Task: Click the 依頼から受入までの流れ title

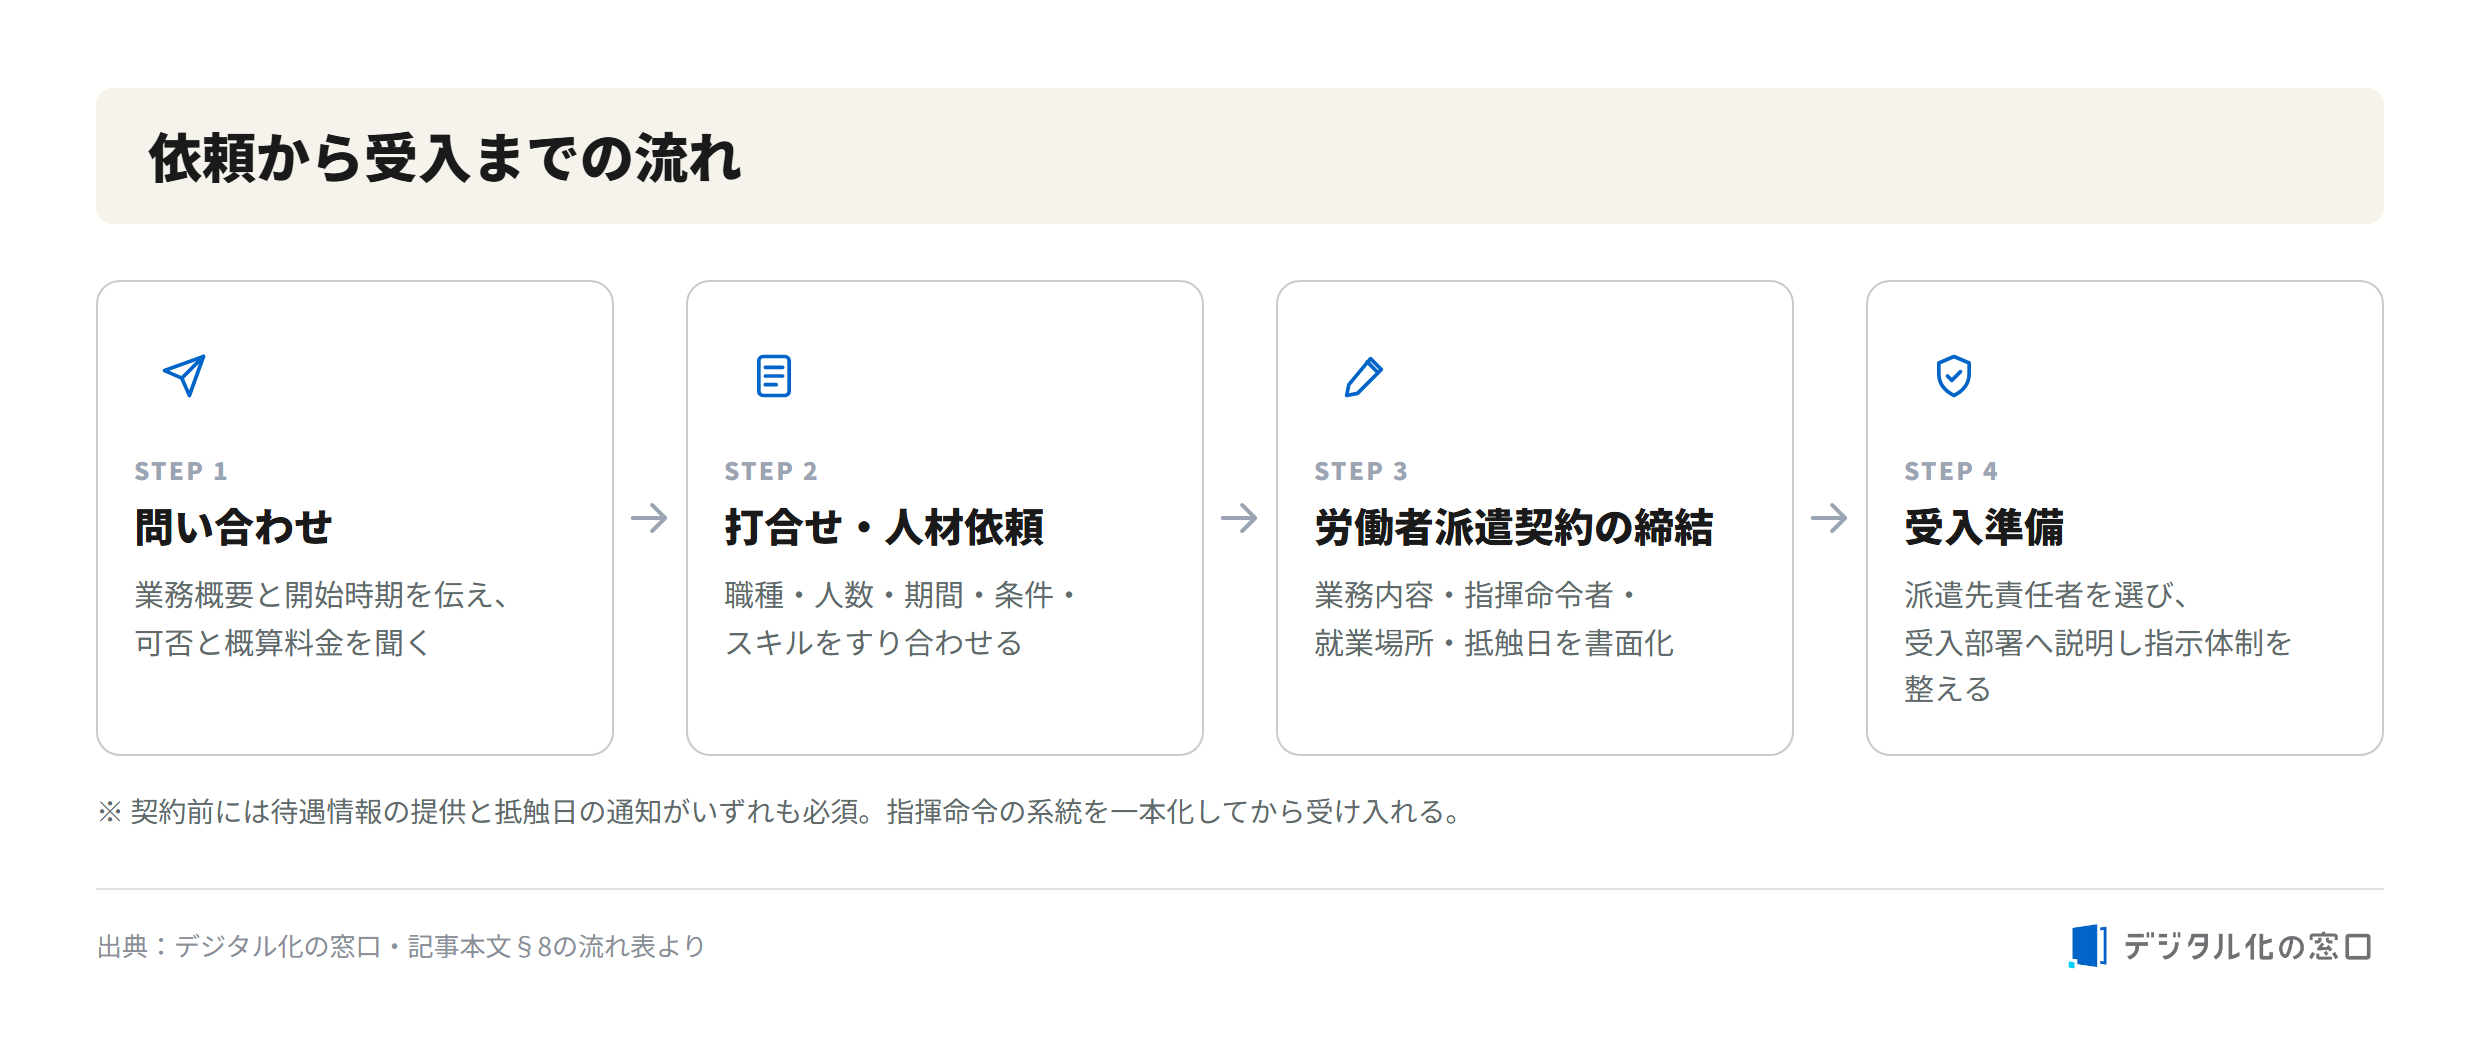Action: point(445,158)
